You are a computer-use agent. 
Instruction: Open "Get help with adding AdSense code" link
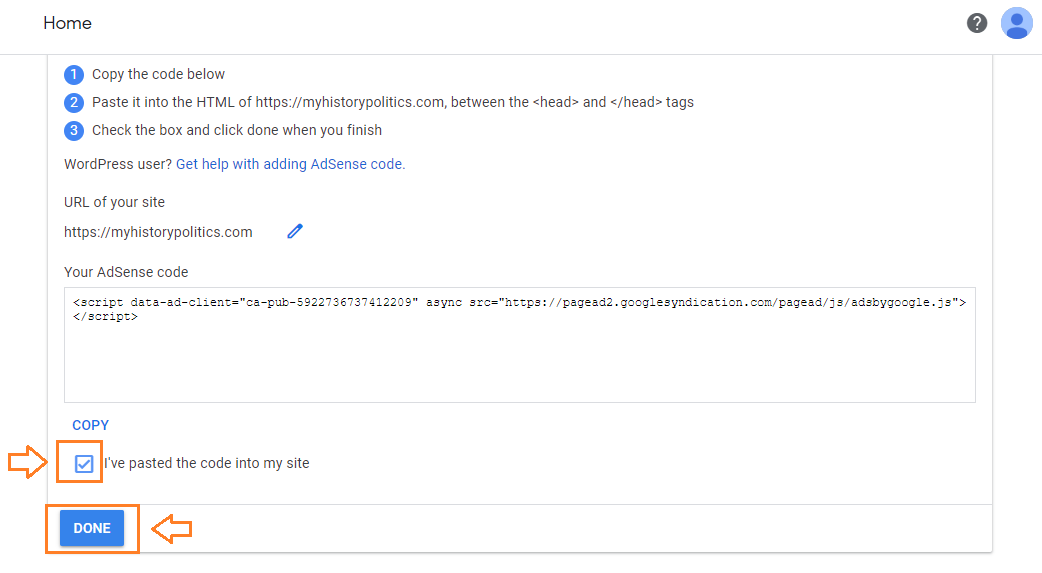[290, 164]
